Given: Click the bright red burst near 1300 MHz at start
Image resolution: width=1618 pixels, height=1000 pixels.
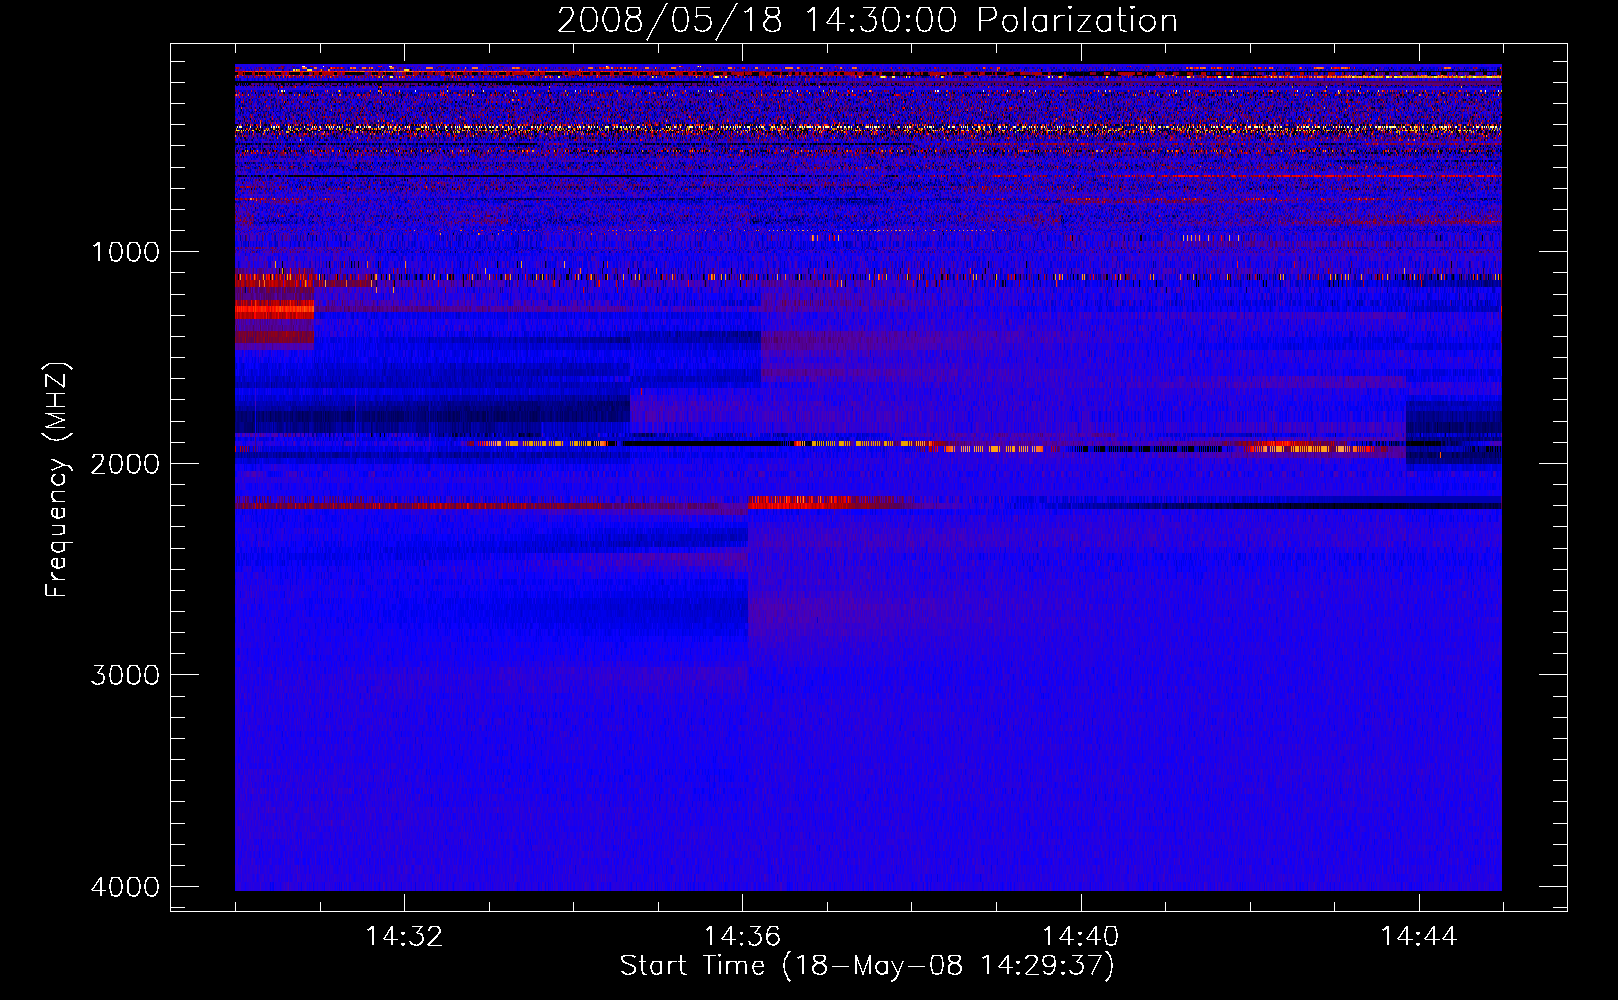Looking at the screenshot, I should tap(274, 310).
